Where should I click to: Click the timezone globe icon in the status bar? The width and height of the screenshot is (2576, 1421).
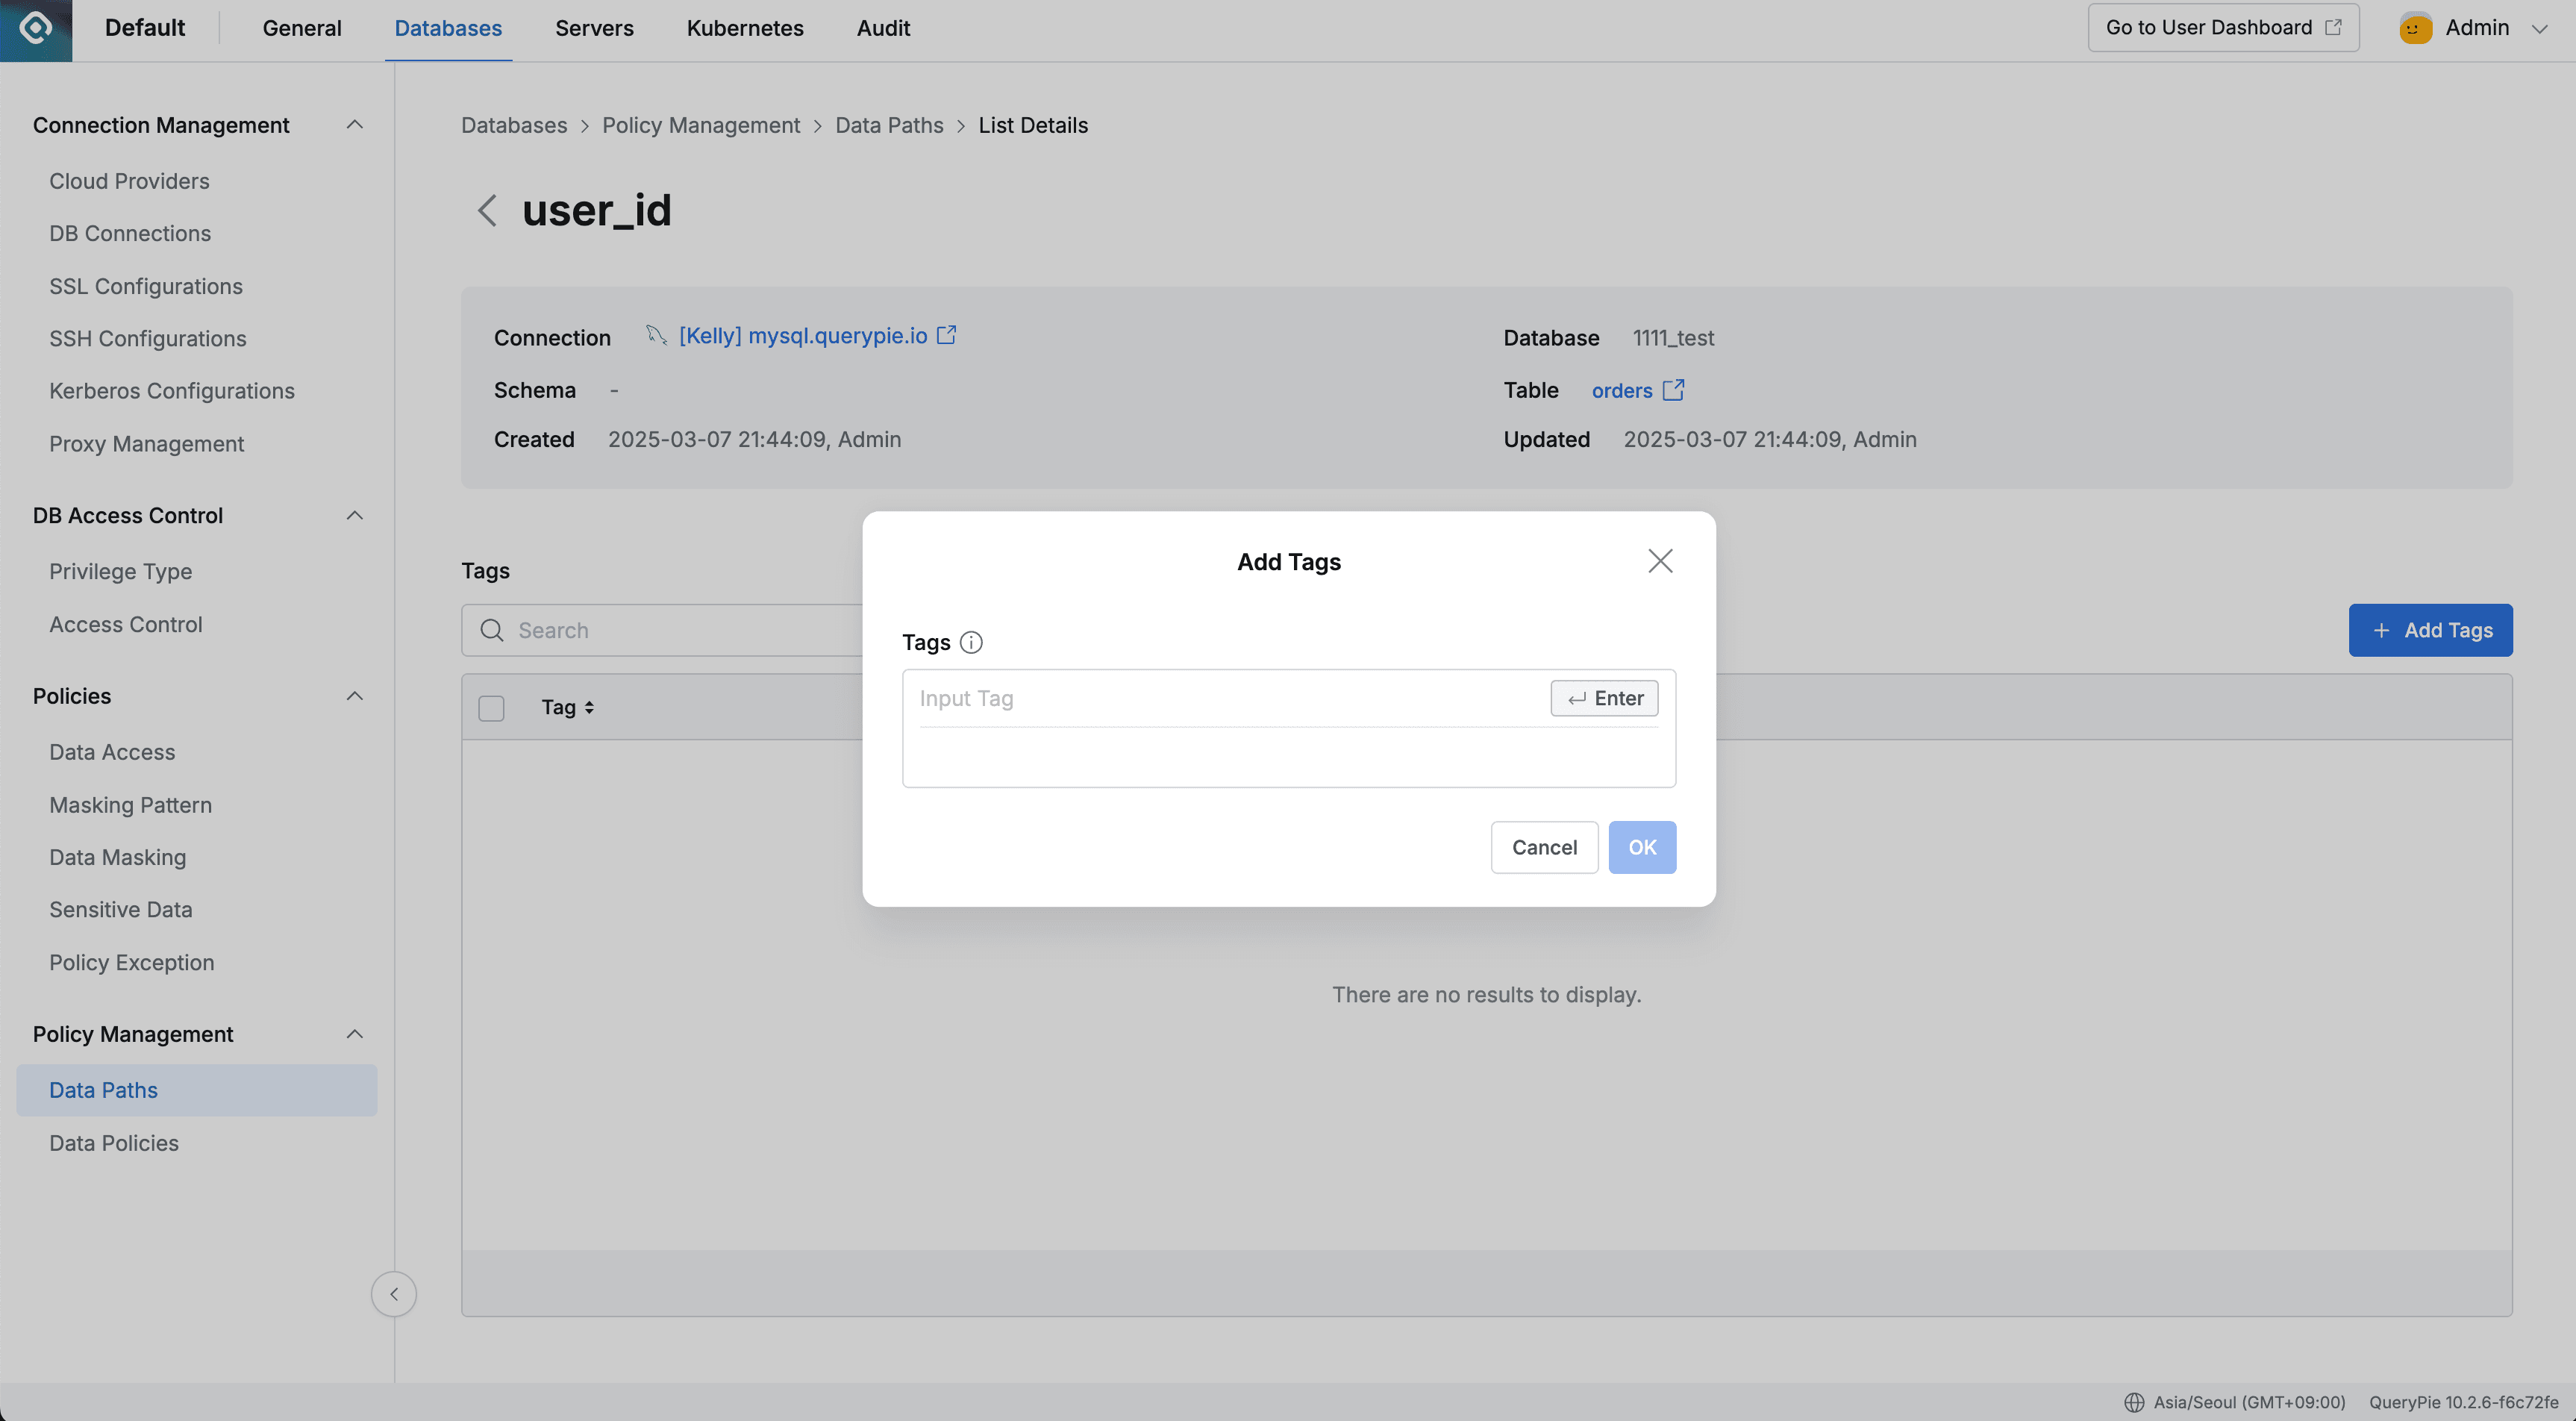(2133, 1402)
